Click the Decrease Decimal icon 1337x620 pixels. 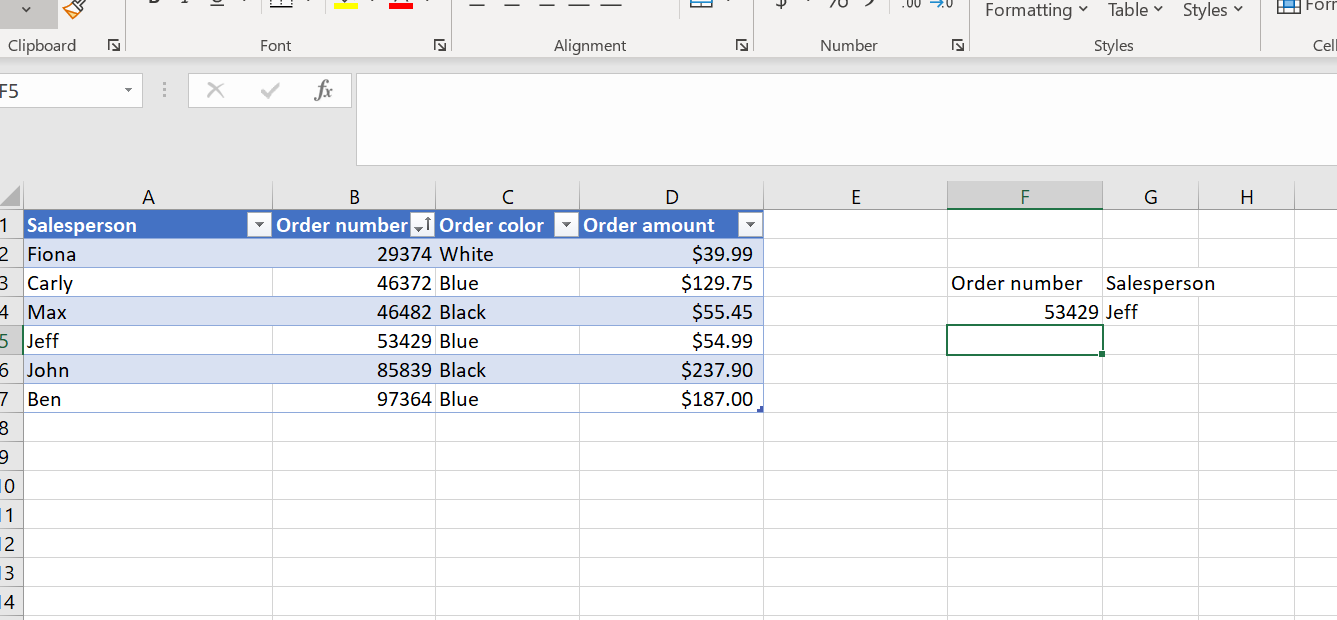(x=941, y=5)
